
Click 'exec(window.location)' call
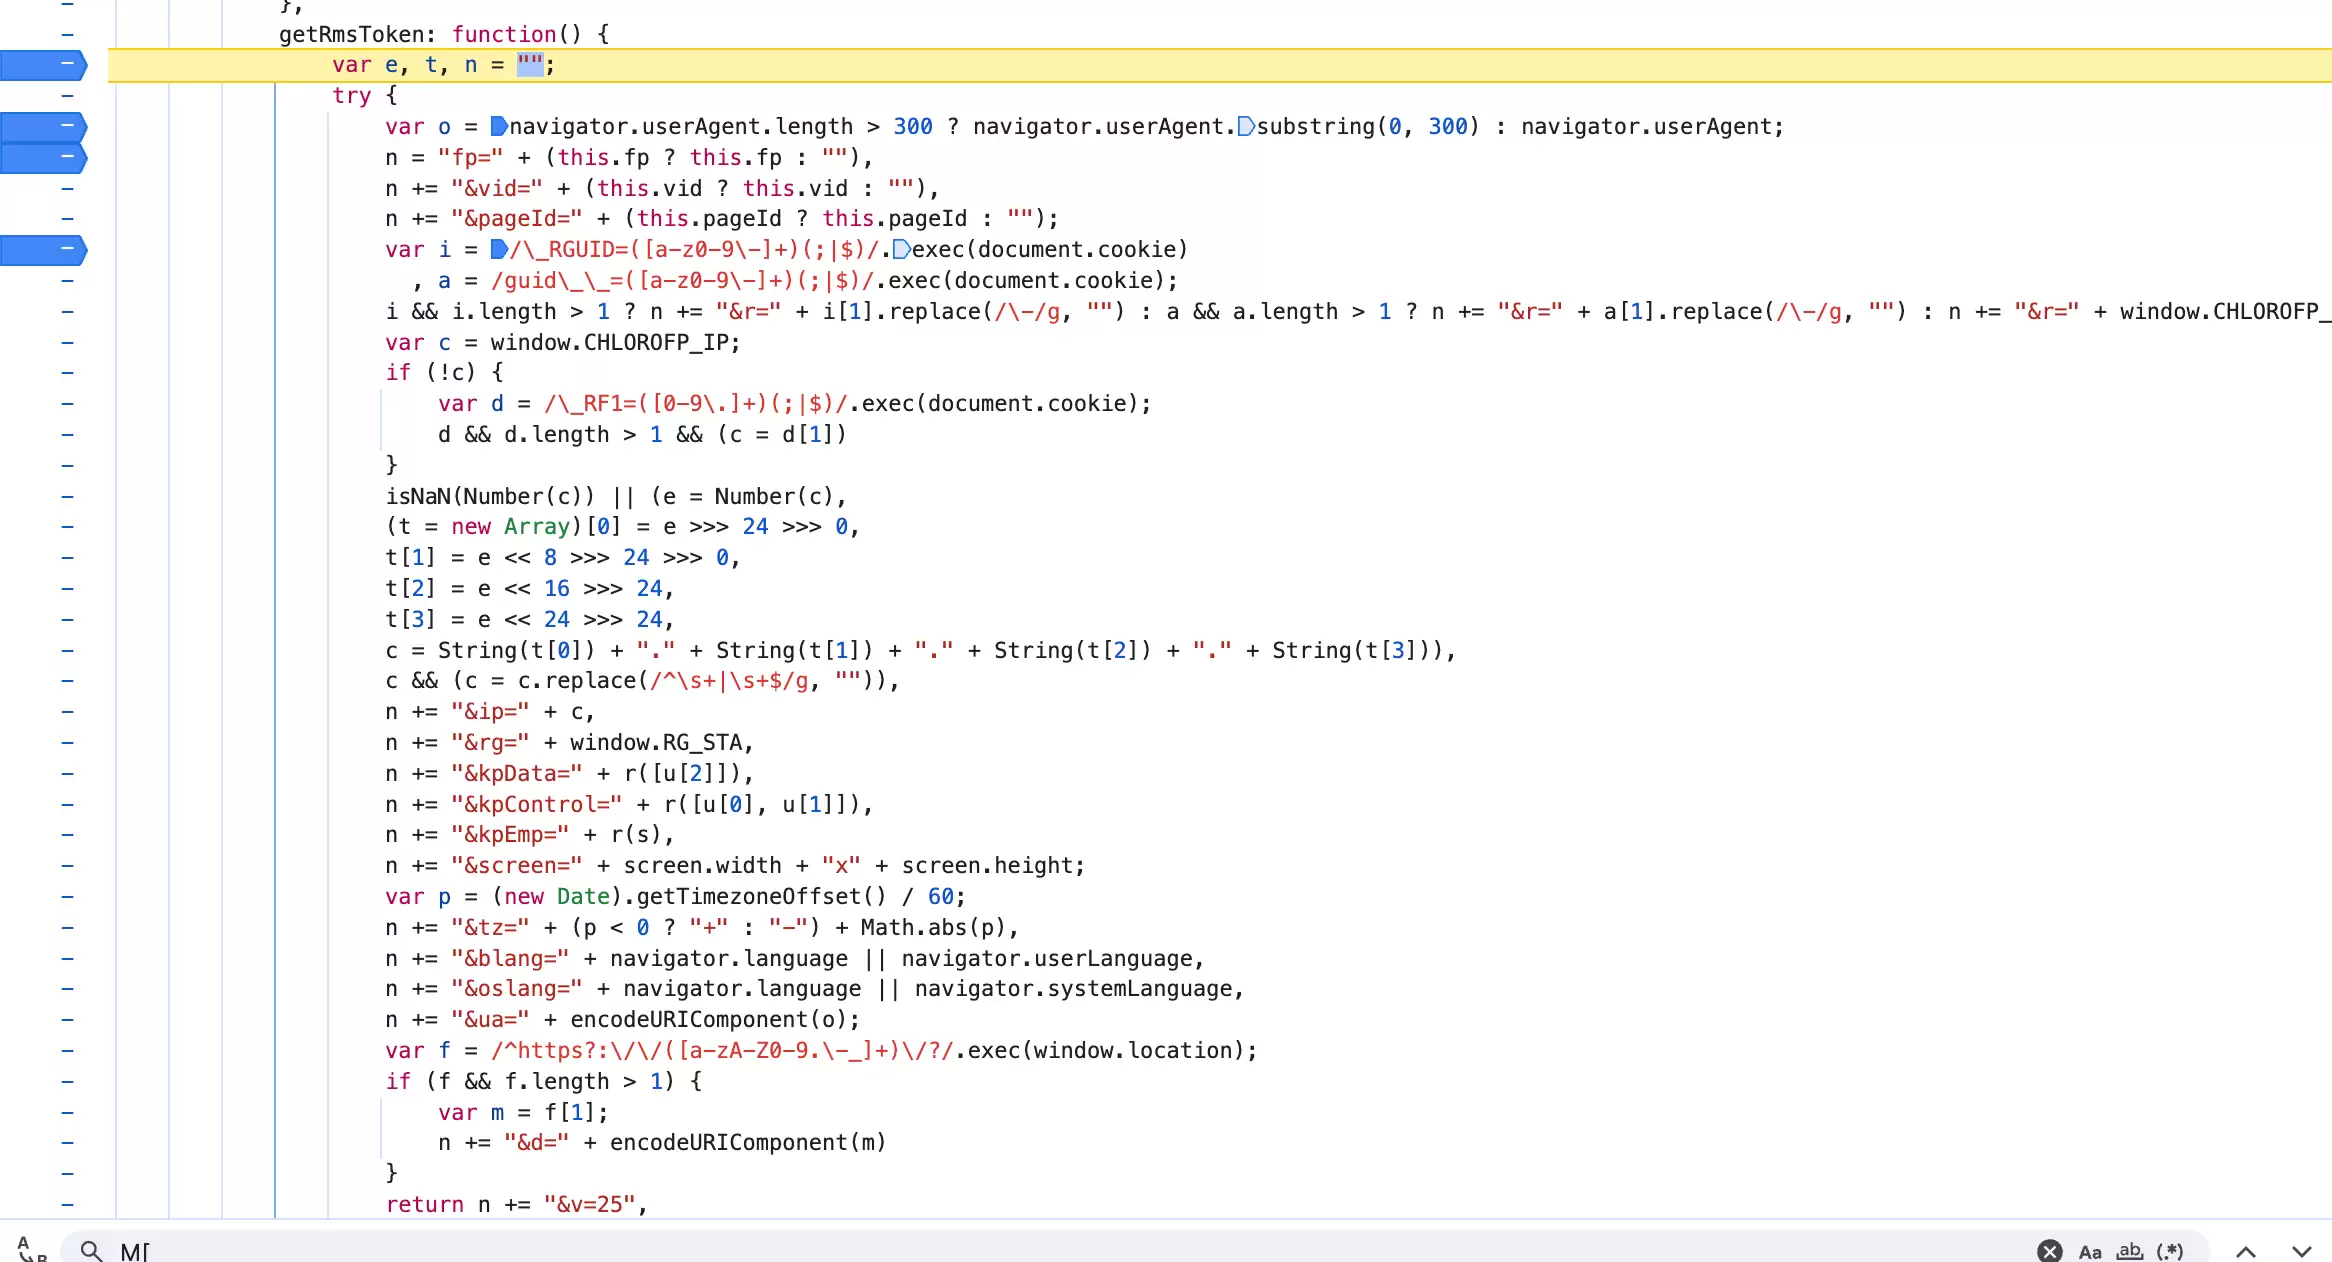[x=1105, y=1050]
